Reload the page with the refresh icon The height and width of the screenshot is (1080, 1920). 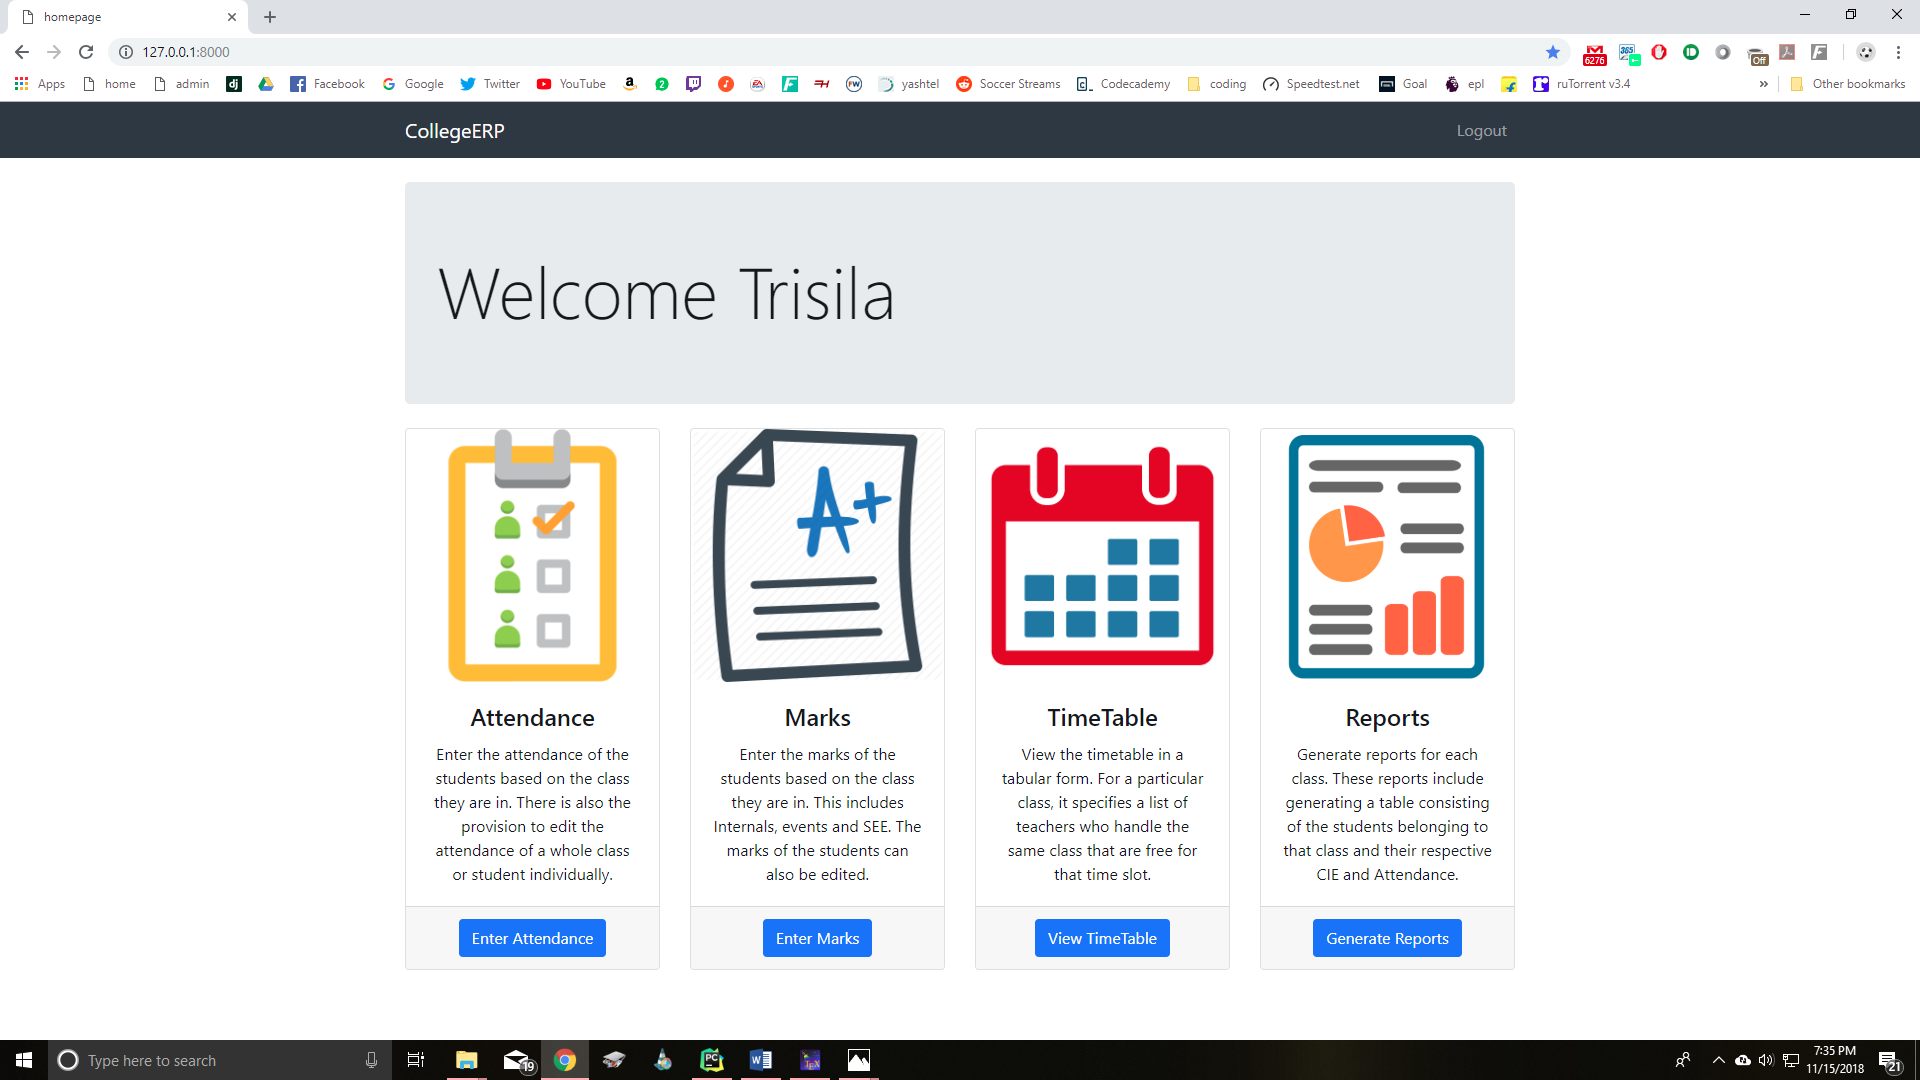[86, 52]
